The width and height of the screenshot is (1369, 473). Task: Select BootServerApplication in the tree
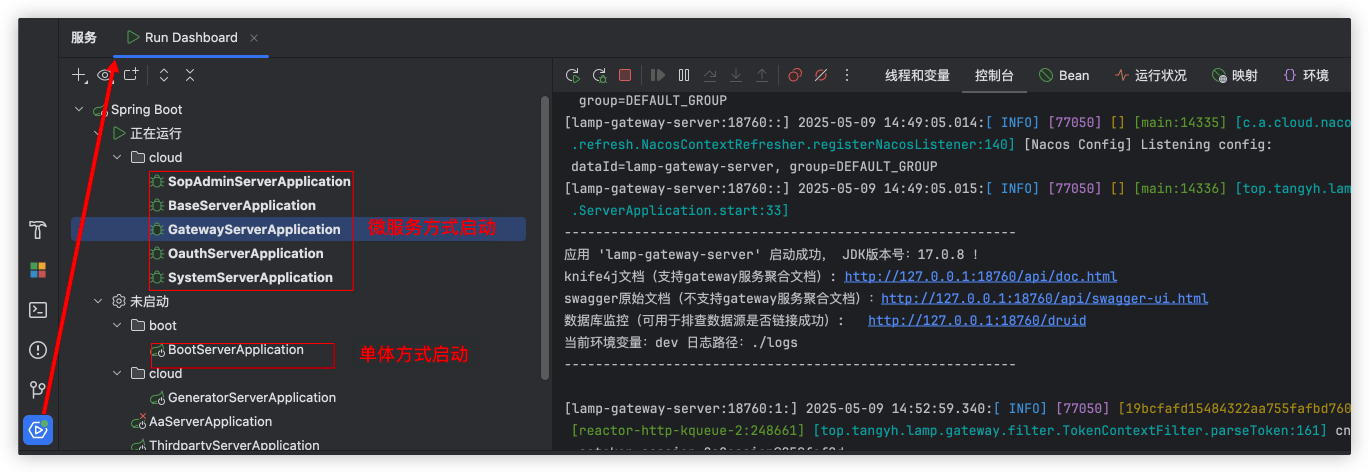point(235,350)
